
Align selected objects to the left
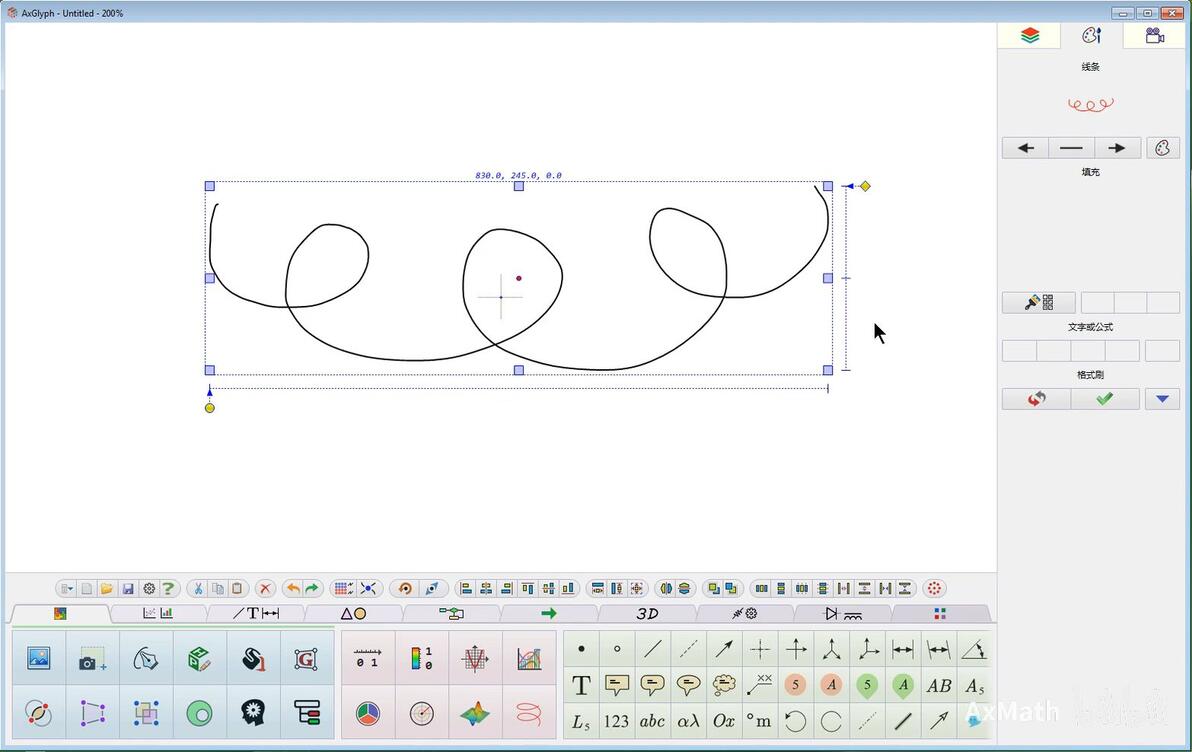[x=466, y=589]
